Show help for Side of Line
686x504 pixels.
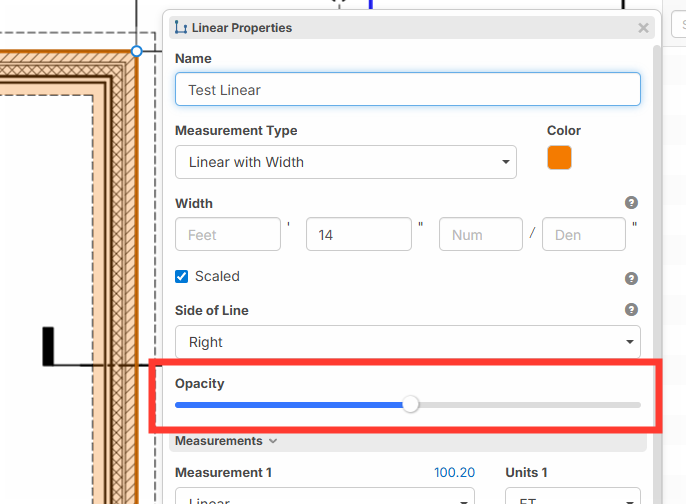tap(631, 310)
